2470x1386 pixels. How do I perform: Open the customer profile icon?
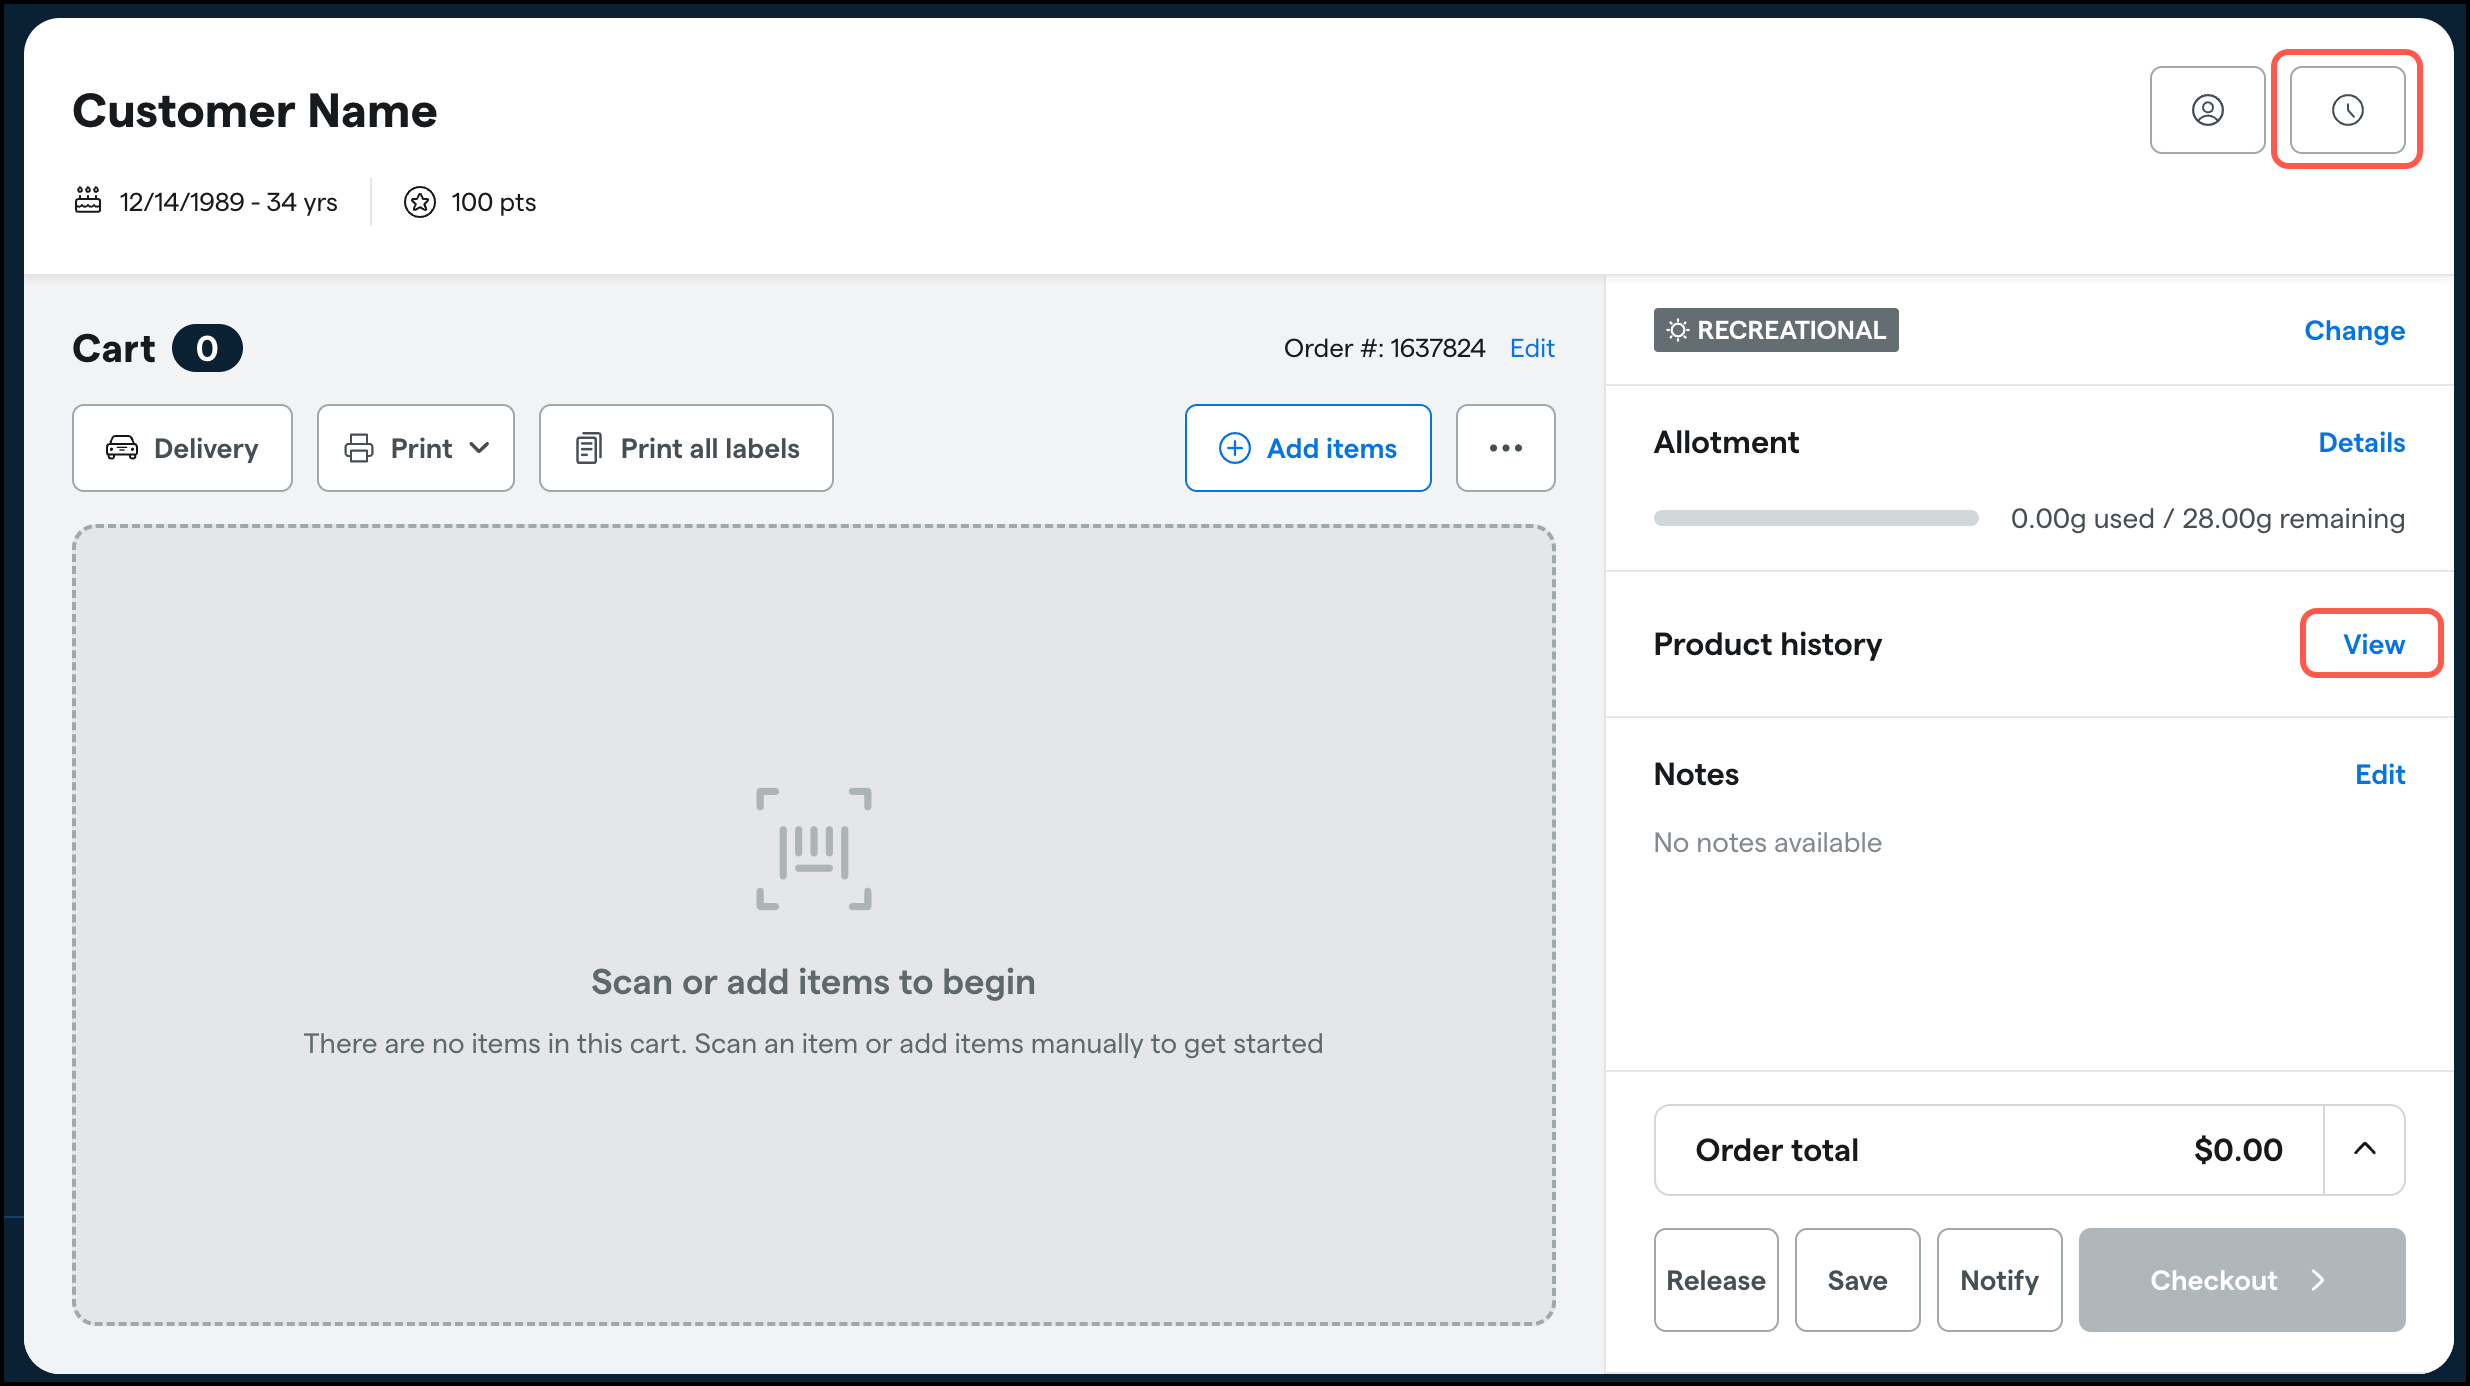coord(2207,110)
